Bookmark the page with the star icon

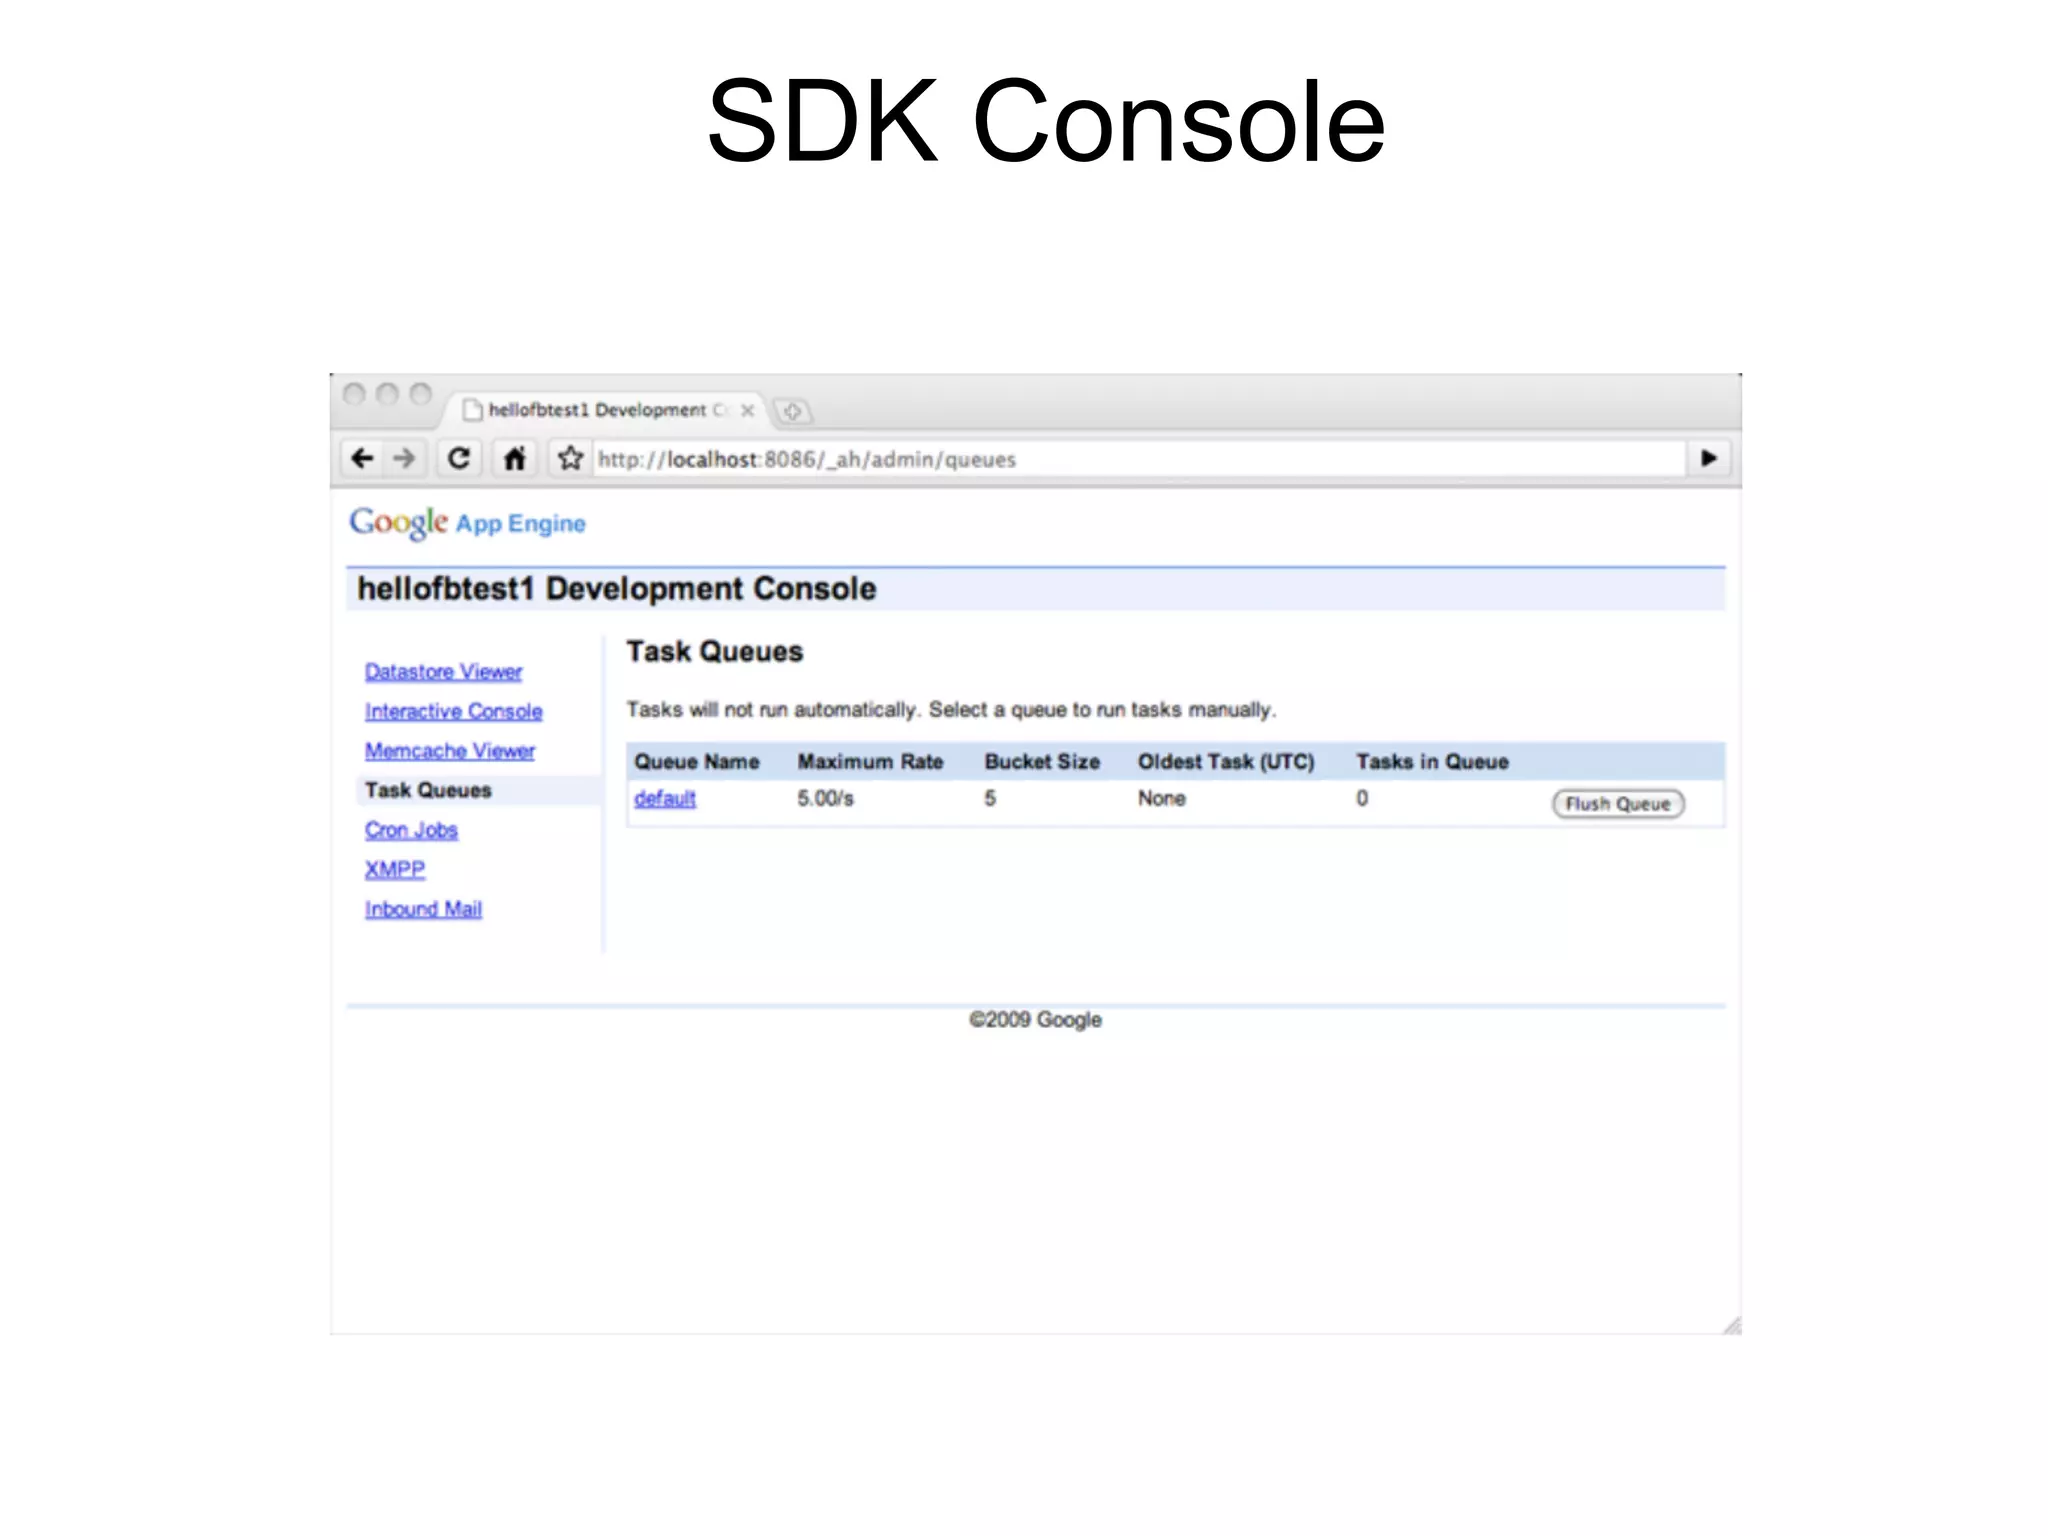(x=570, y=459)
